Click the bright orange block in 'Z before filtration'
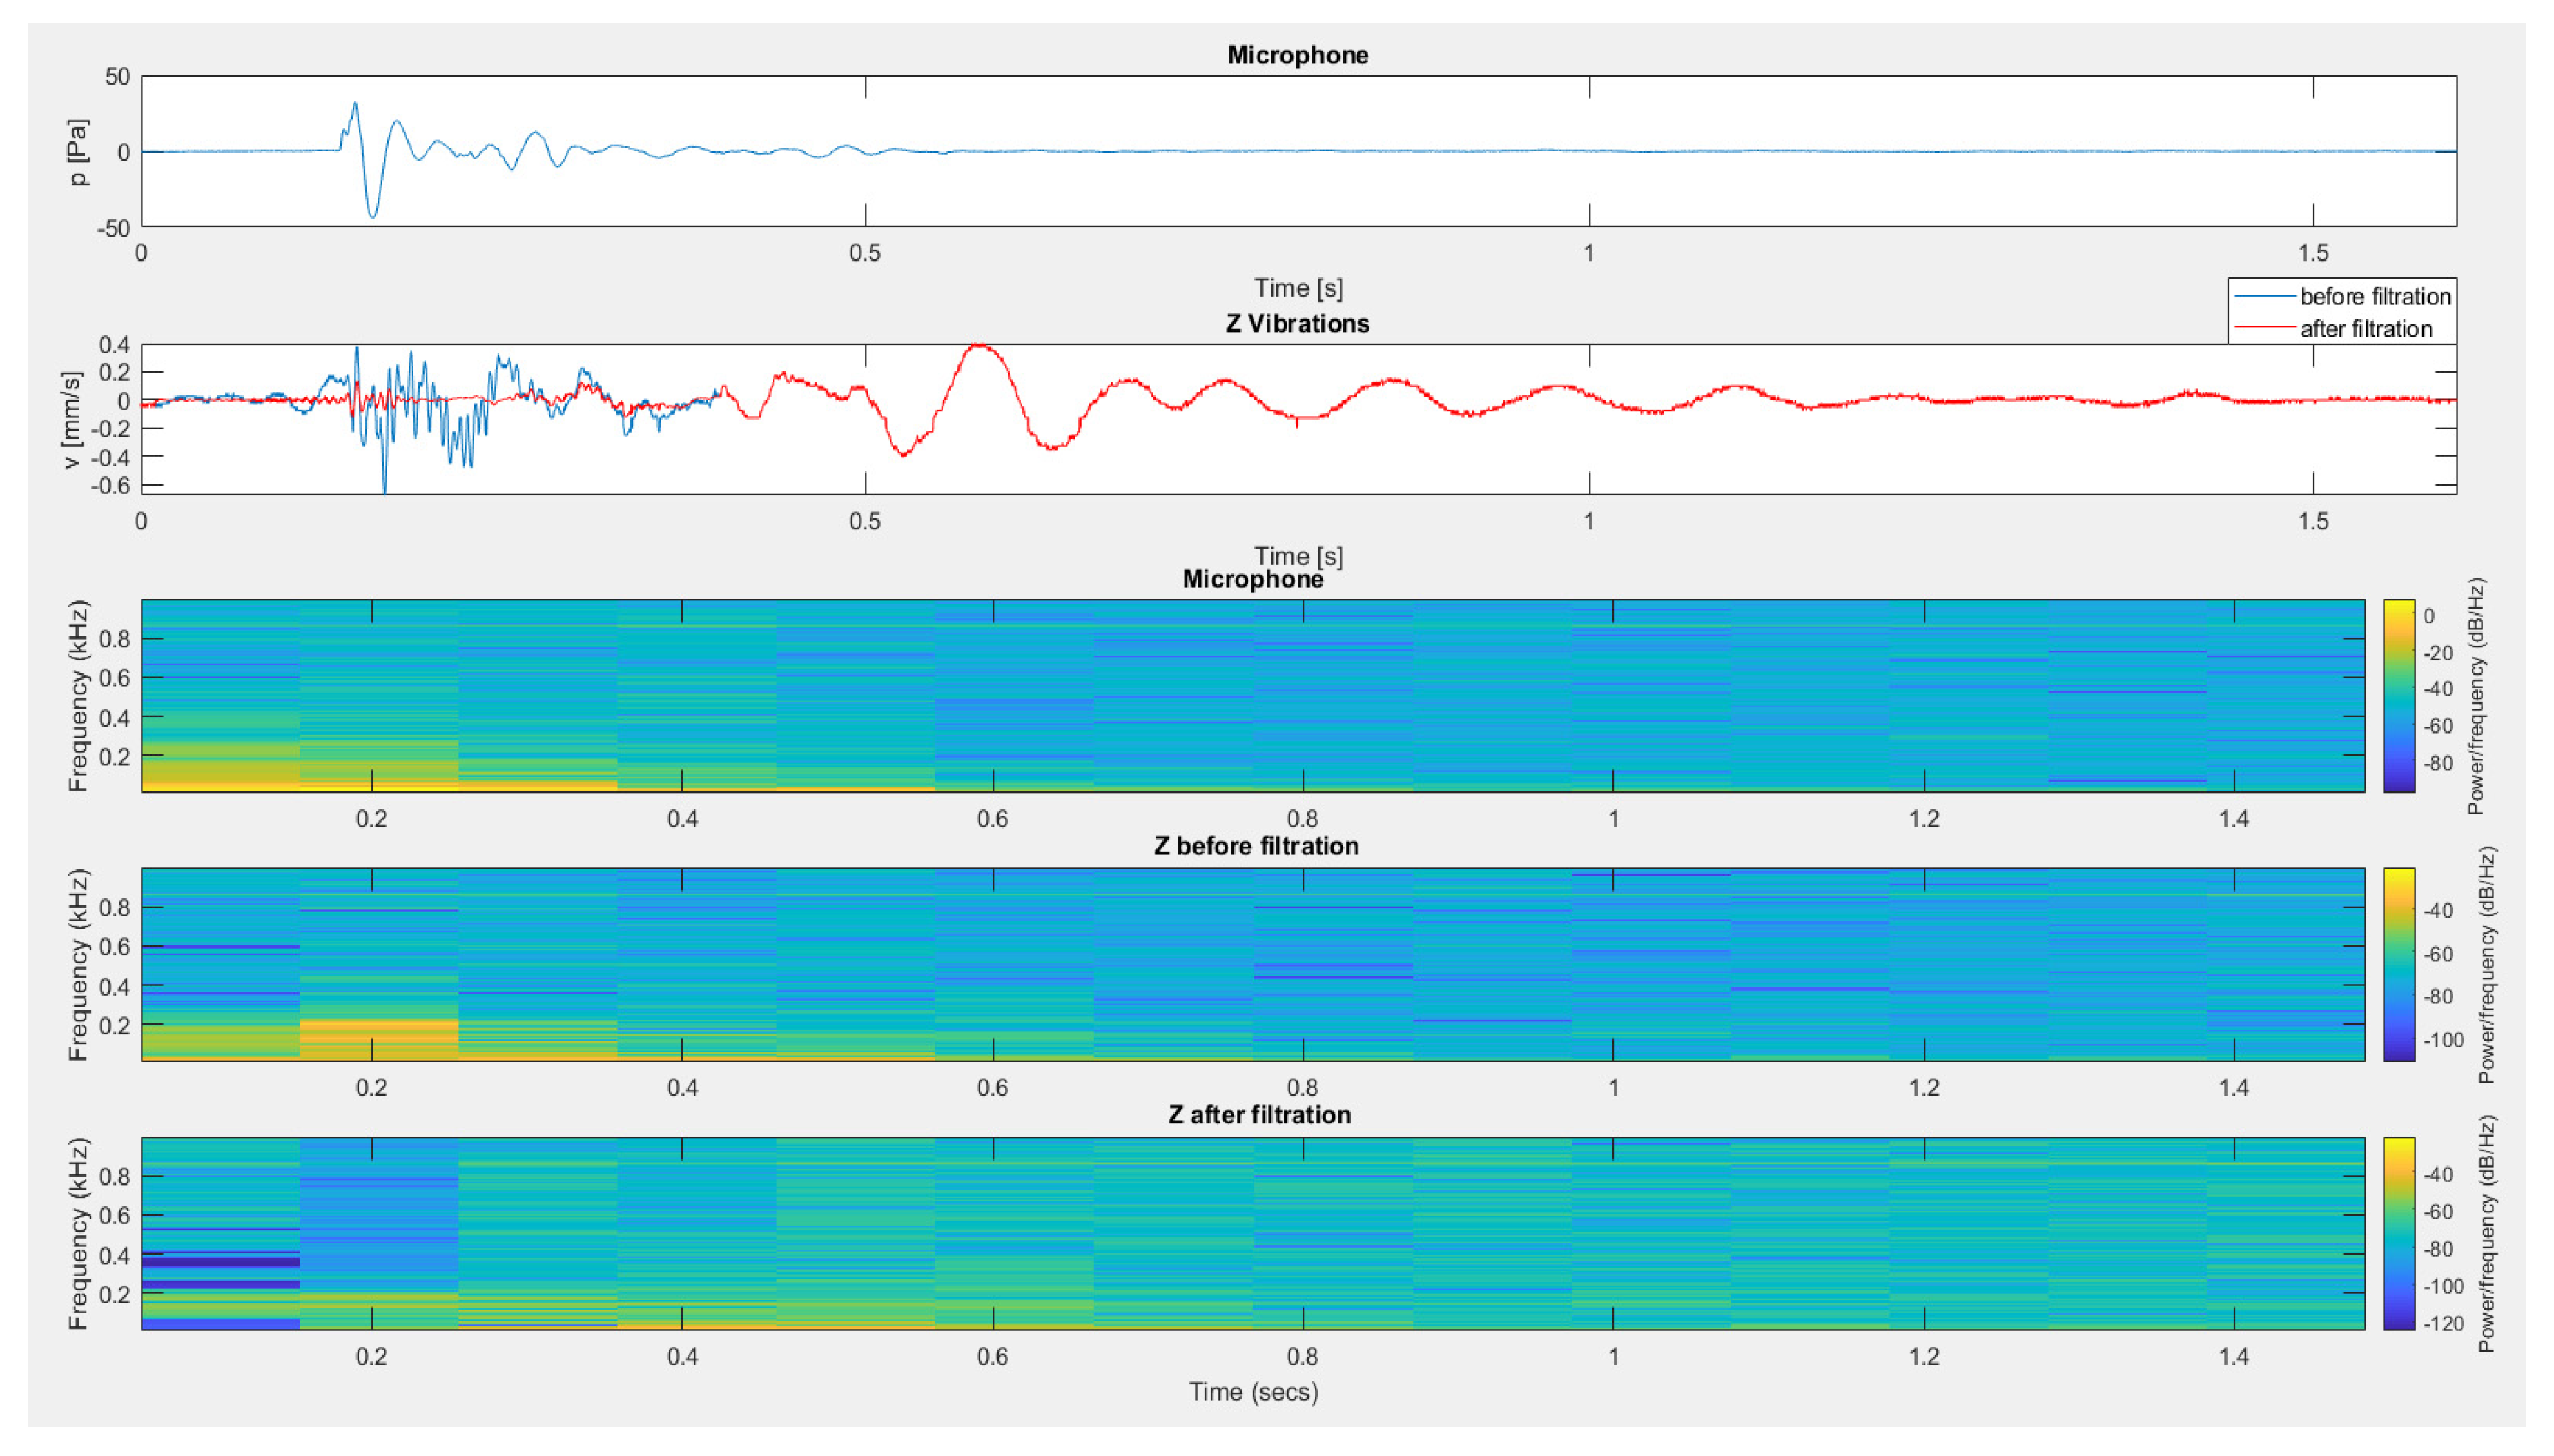 [x=378, y=1038]
